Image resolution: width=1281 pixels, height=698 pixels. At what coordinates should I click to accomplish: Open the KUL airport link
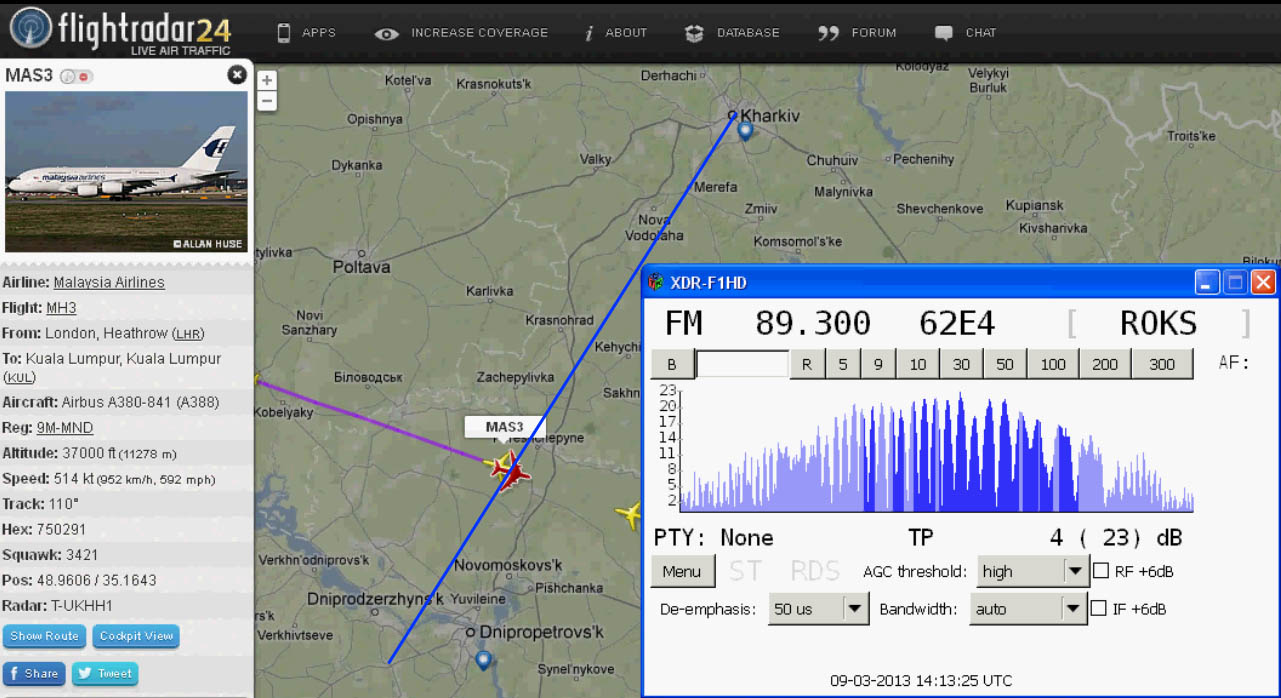(20, 377)
